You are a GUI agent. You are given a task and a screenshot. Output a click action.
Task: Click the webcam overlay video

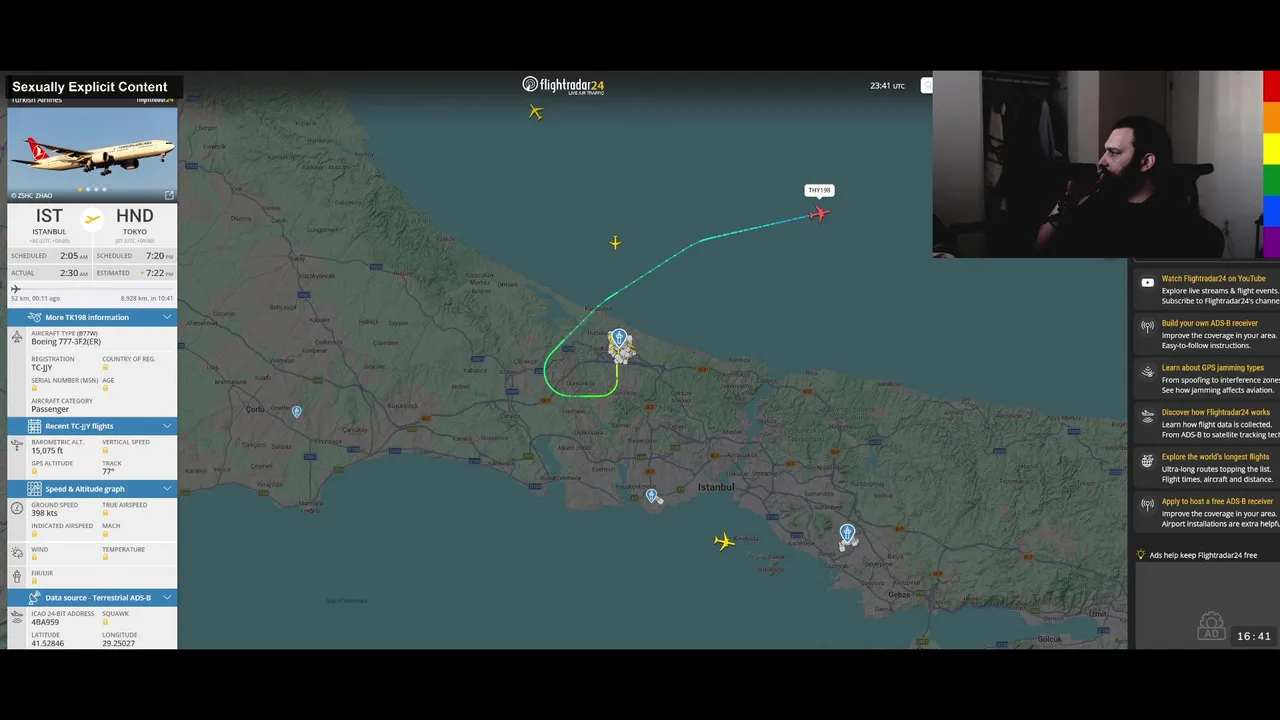point(1097,165)
